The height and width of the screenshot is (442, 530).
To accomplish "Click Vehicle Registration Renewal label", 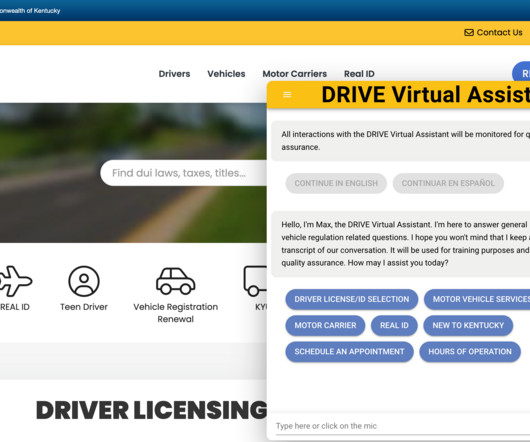I will (x=175, y=313).
